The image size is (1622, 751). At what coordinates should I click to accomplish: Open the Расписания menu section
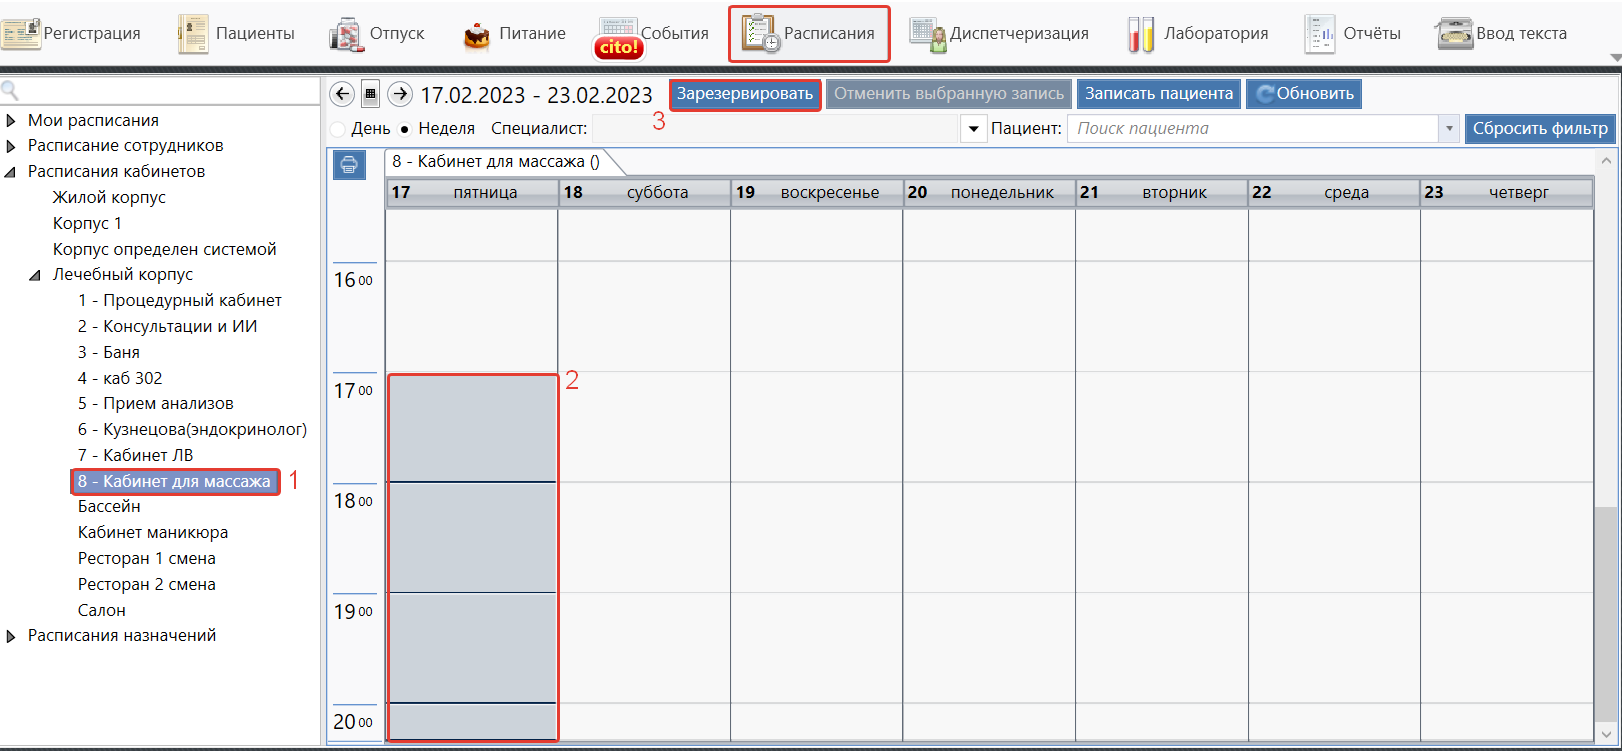click(809, 34)
